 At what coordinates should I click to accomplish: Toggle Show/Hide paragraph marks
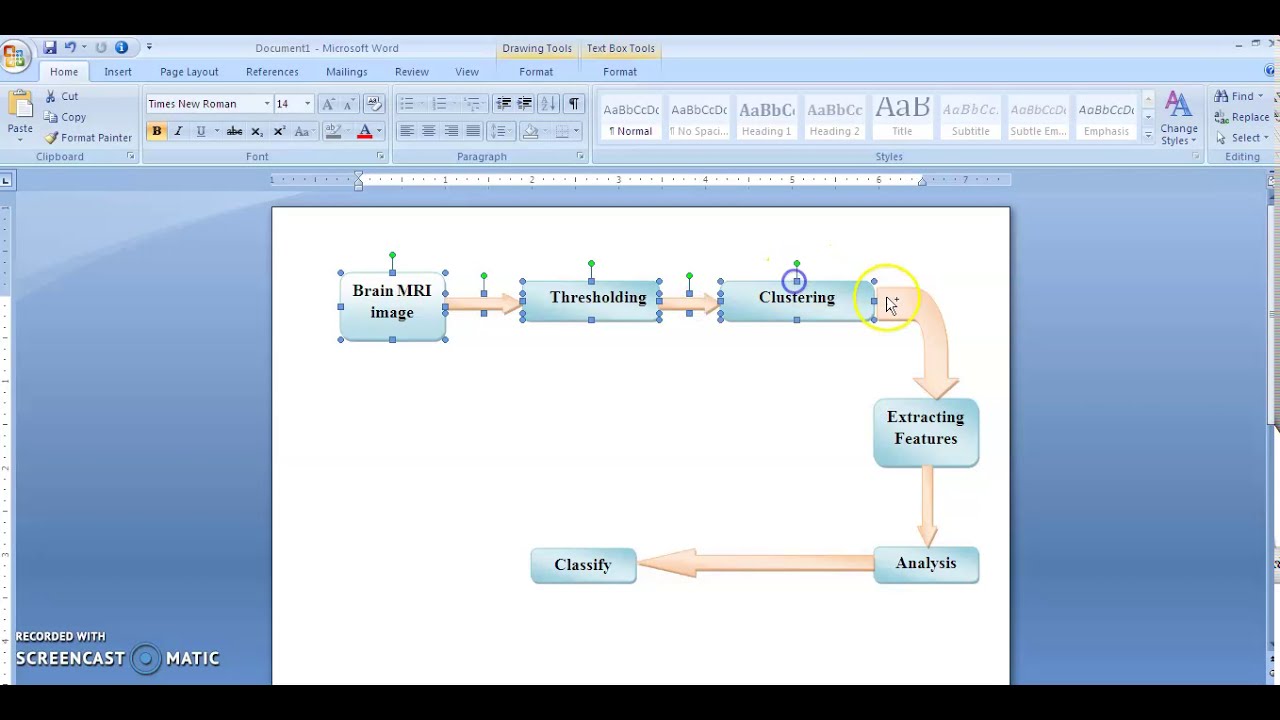click(x=574, y=104)
